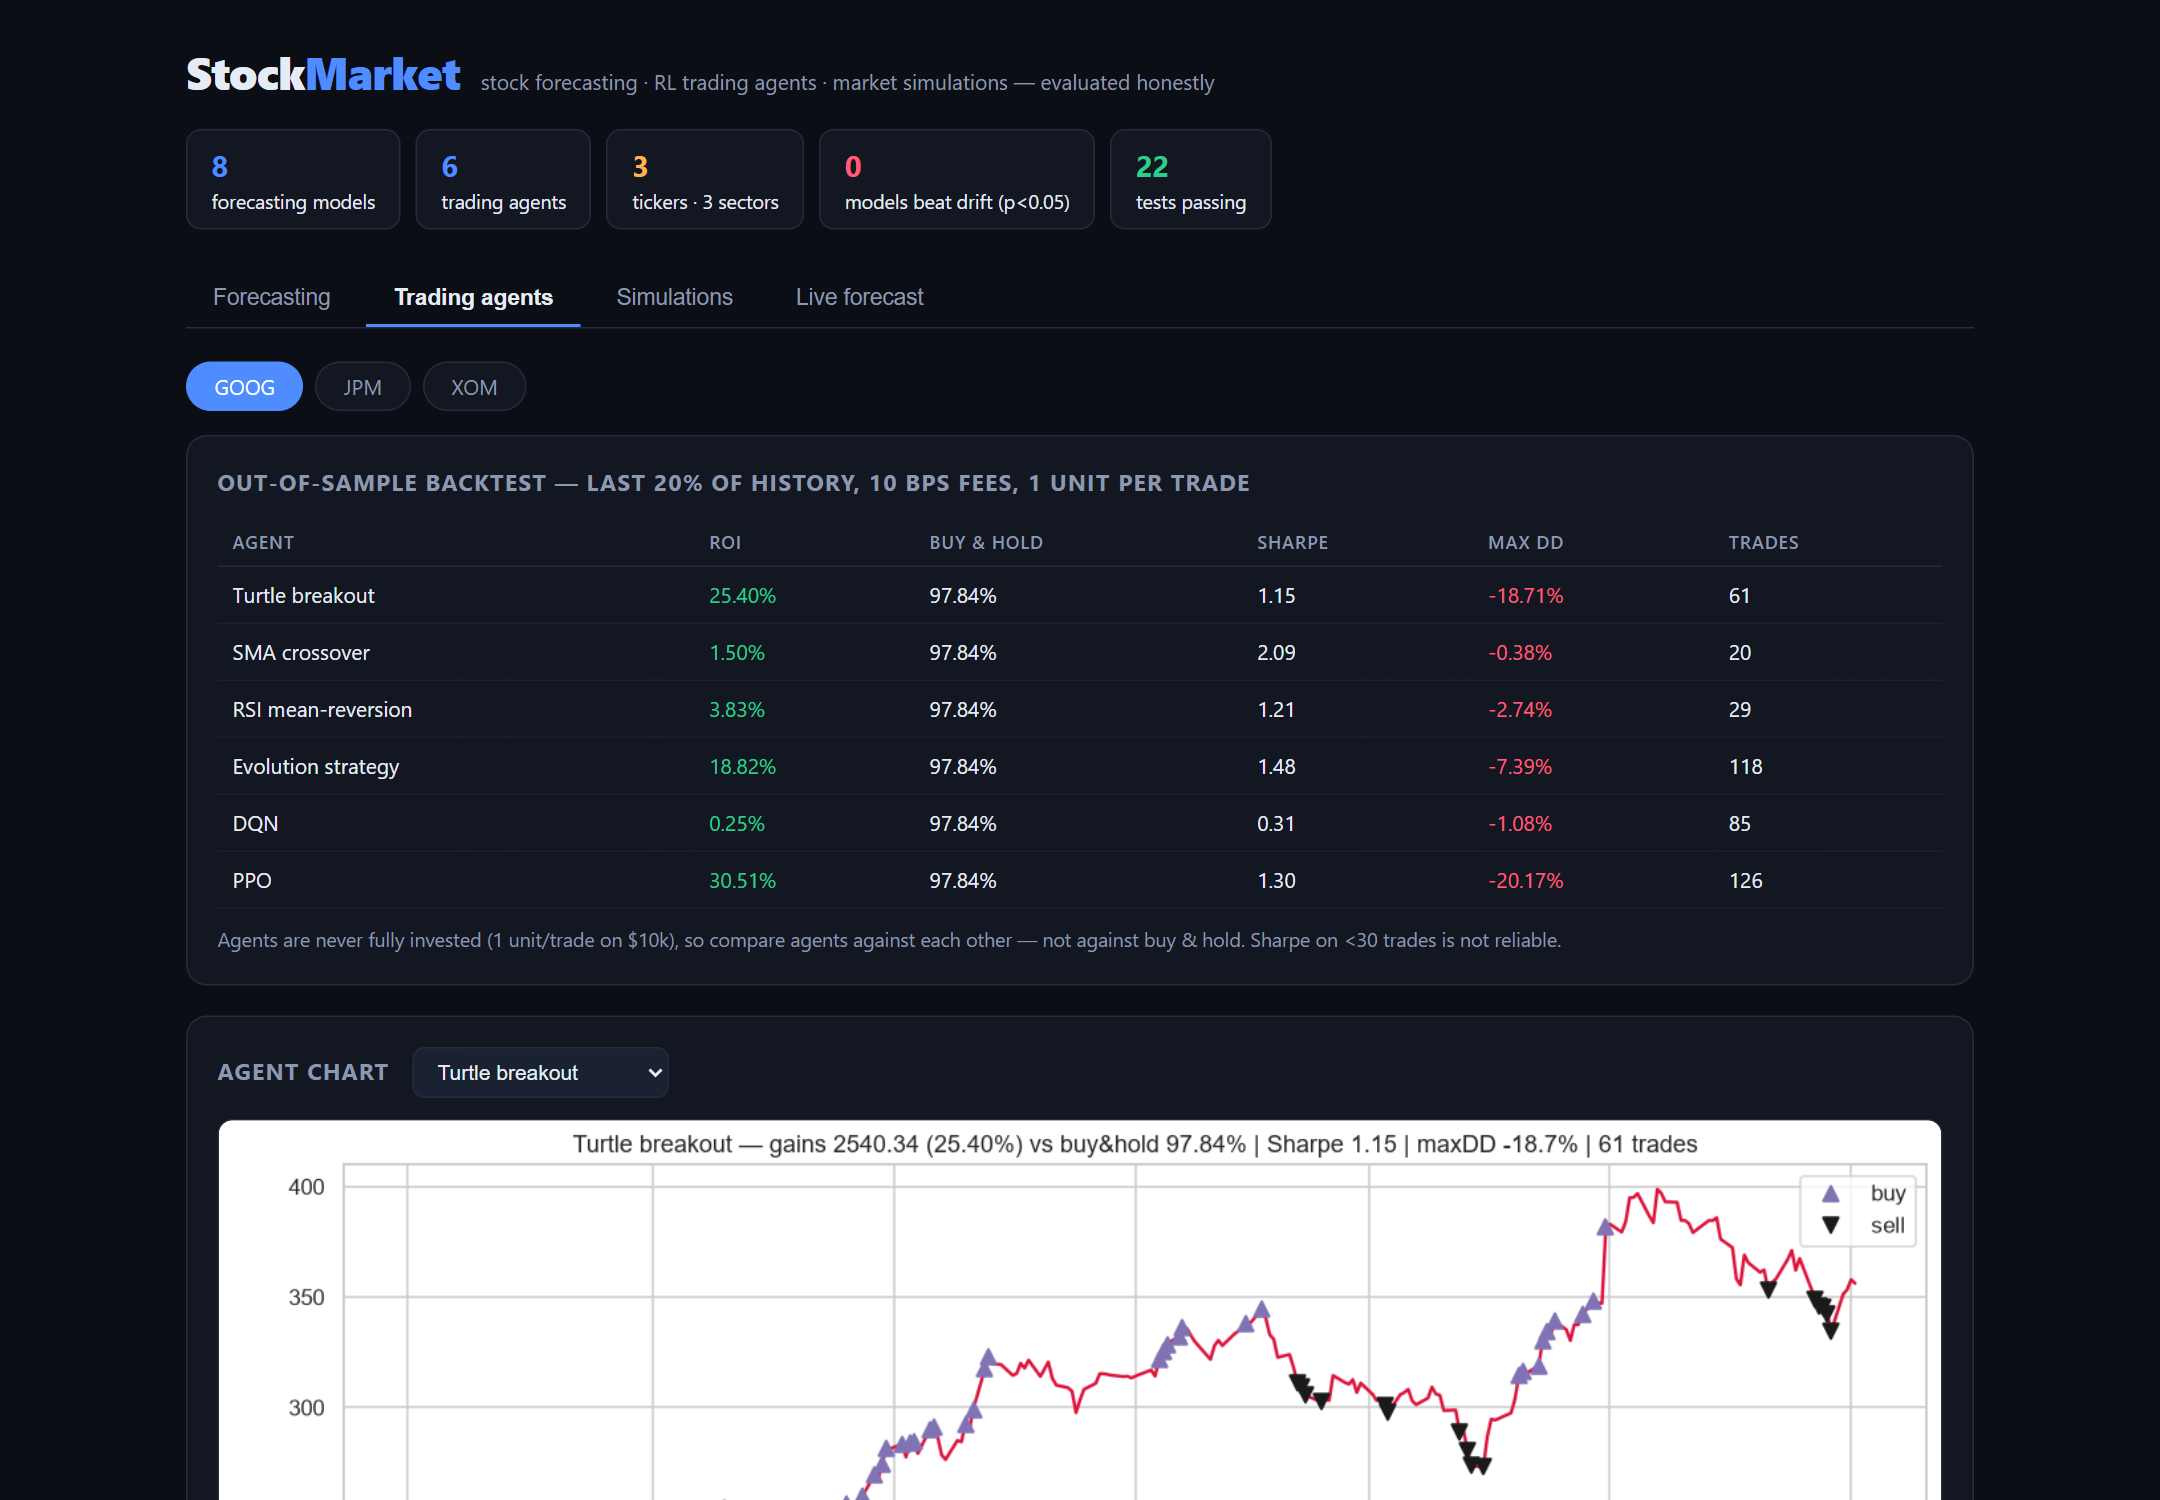Click the y-axis label 350
The height and width of the screenshot is (1500, 2160).
pyautogui.click(x=306, y=1298)
